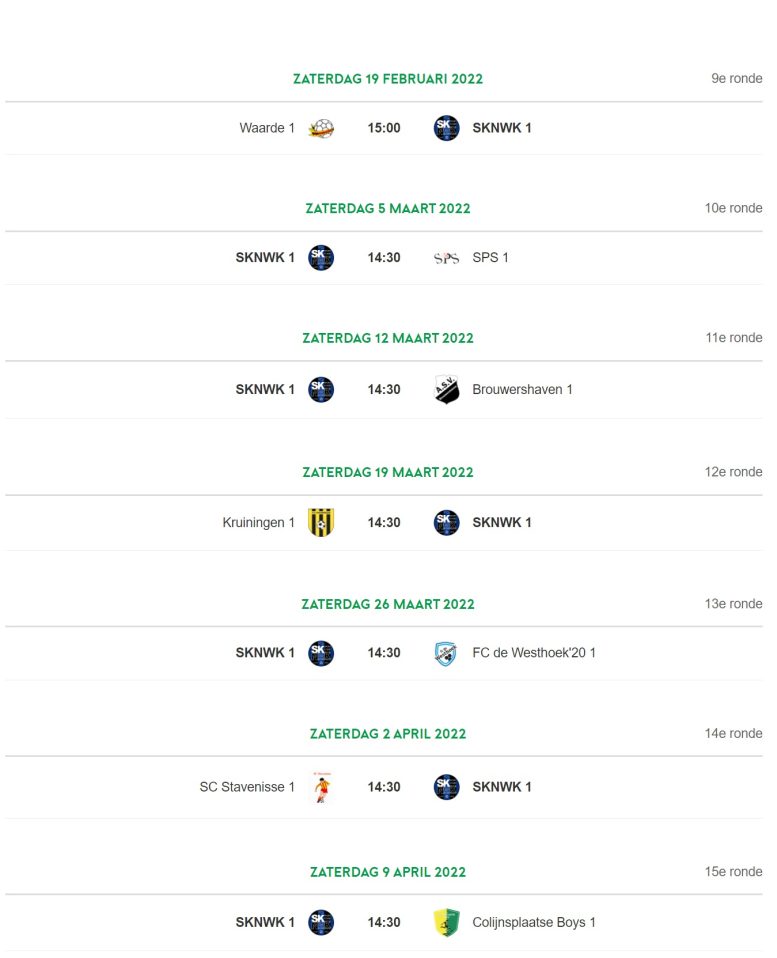
Task: Click the 15:00 kickoff time
Action: click(384, 128)
